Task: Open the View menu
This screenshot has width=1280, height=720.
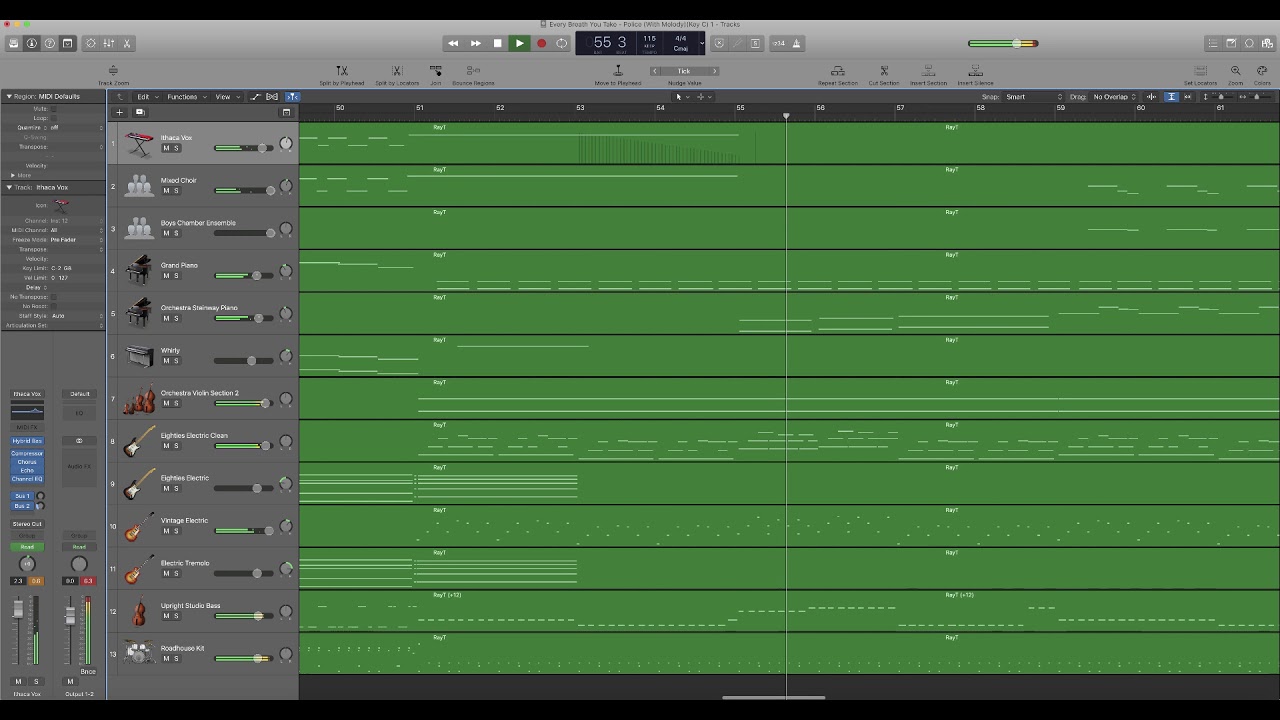Action: click(x=226, y=97)
